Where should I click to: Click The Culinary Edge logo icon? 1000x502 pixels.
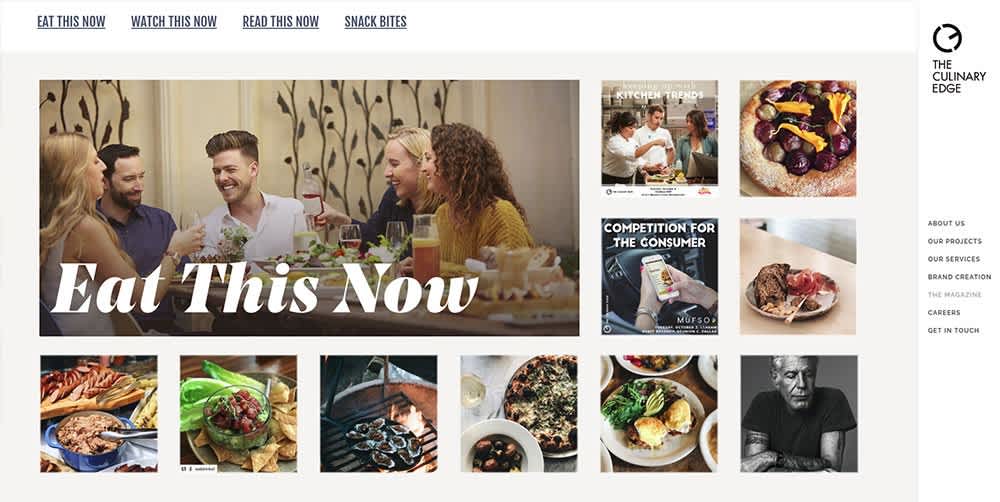click(x=946, y=38)
